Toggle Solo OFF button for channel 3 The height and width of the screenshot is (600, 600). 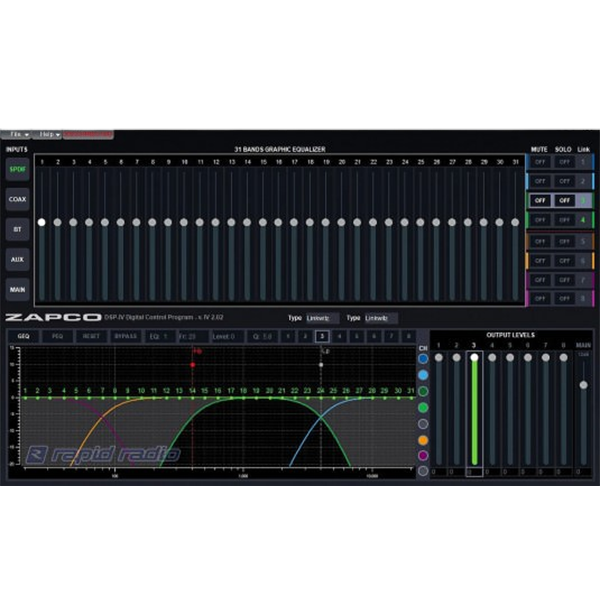[564, 200]
